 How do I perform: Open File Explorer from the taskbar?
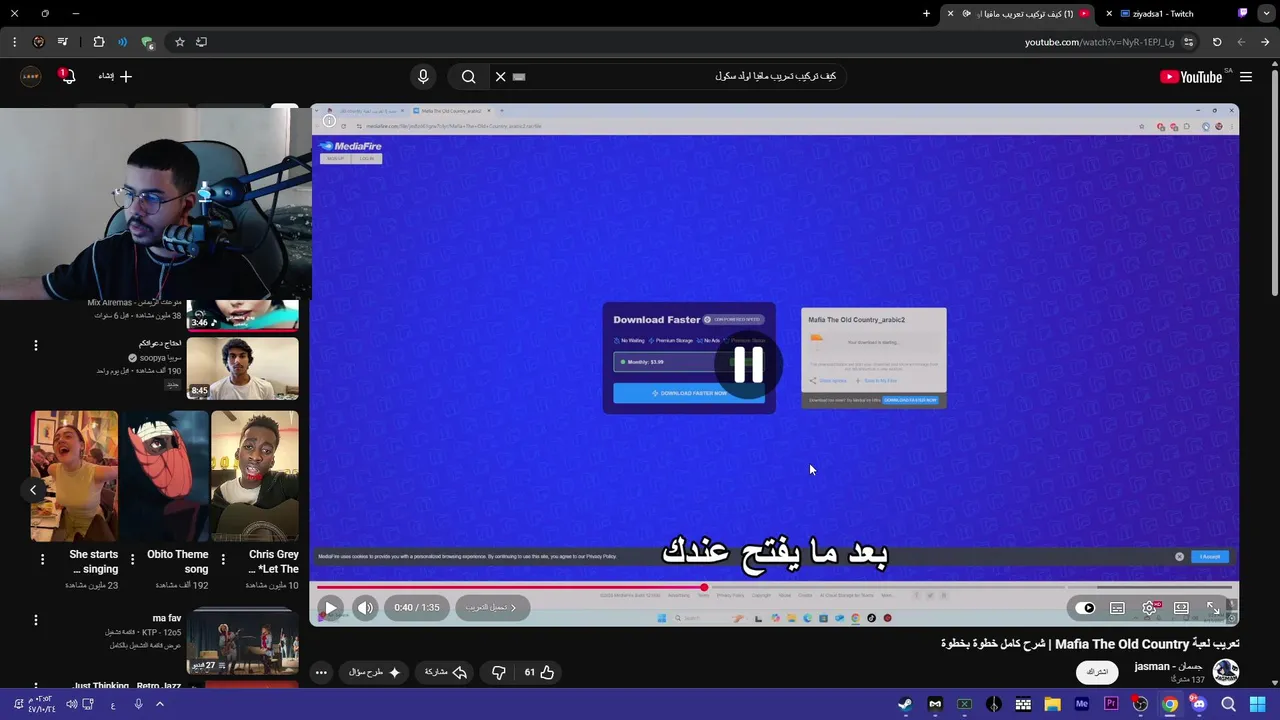tap(1052, 704)
